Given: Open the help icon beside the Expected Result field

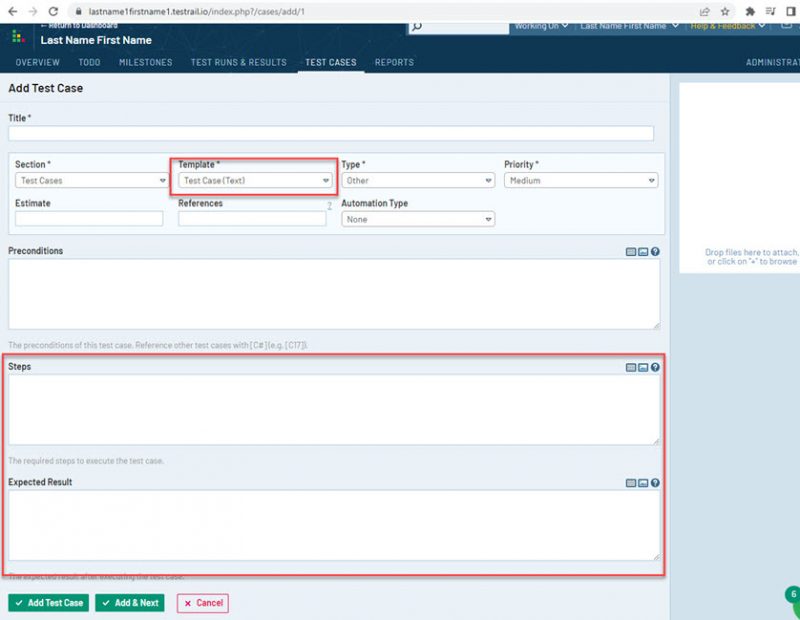Looking at the screenshot, I should coord(657,481).
